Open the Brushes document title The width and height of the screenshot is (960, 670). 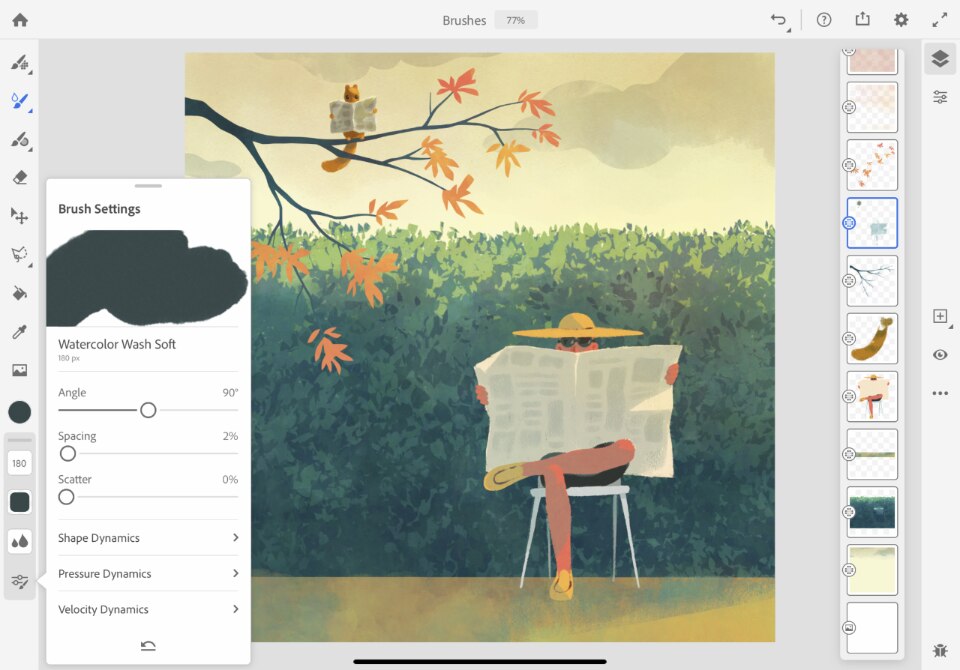(464, 20)
